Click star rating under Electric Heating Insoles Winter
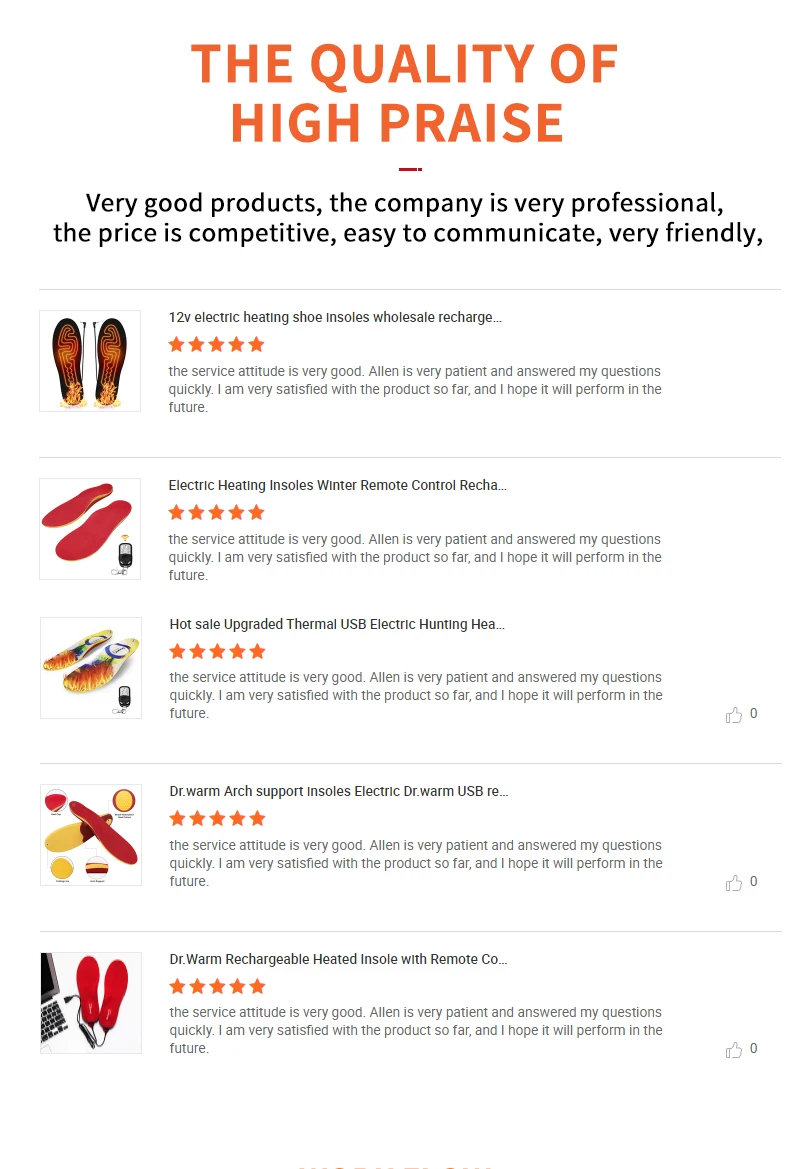The height and width of the screenshot is (1169, 790). tap(216, 513)
